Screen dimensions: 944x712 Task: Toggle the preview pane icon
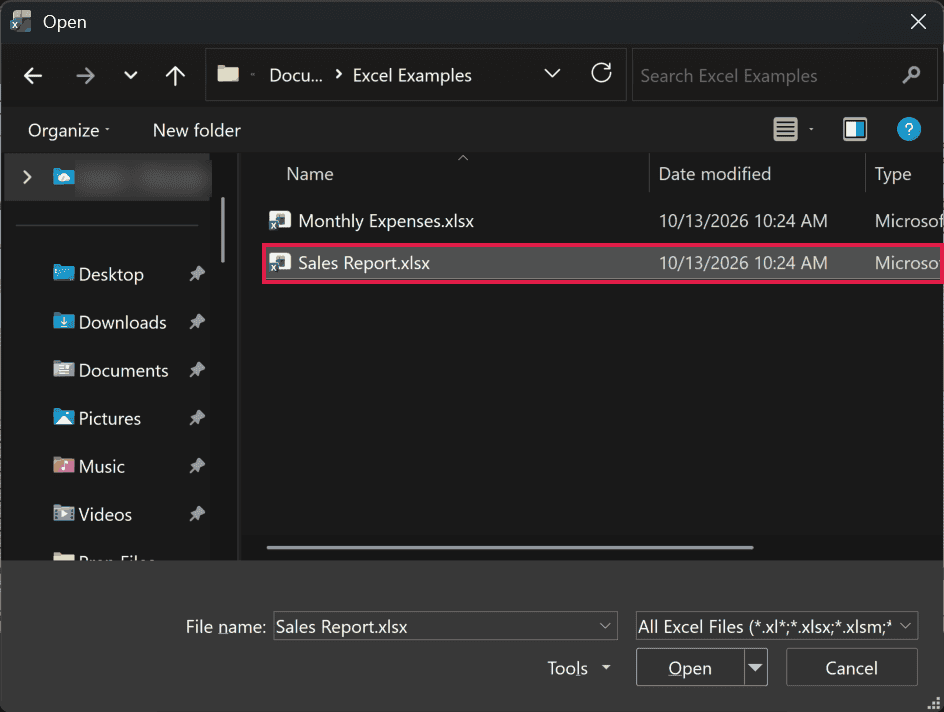pos(854,129)
